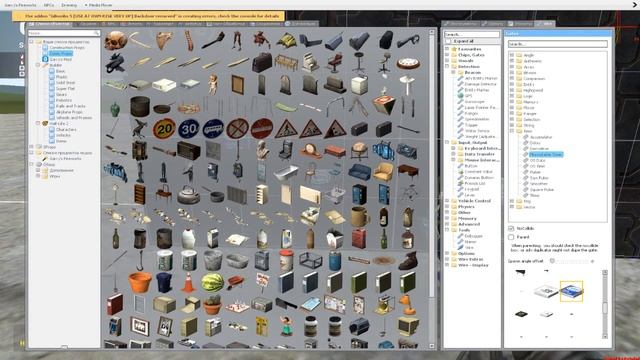Select the blue gate model thumbnail
This screenshot has height=360, width=640.
point(571,291)
